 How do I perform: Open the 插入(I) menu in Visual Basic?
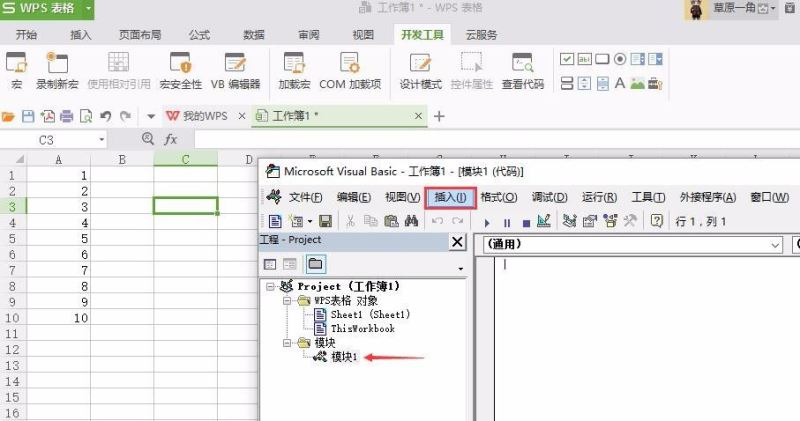click(450, 197)
